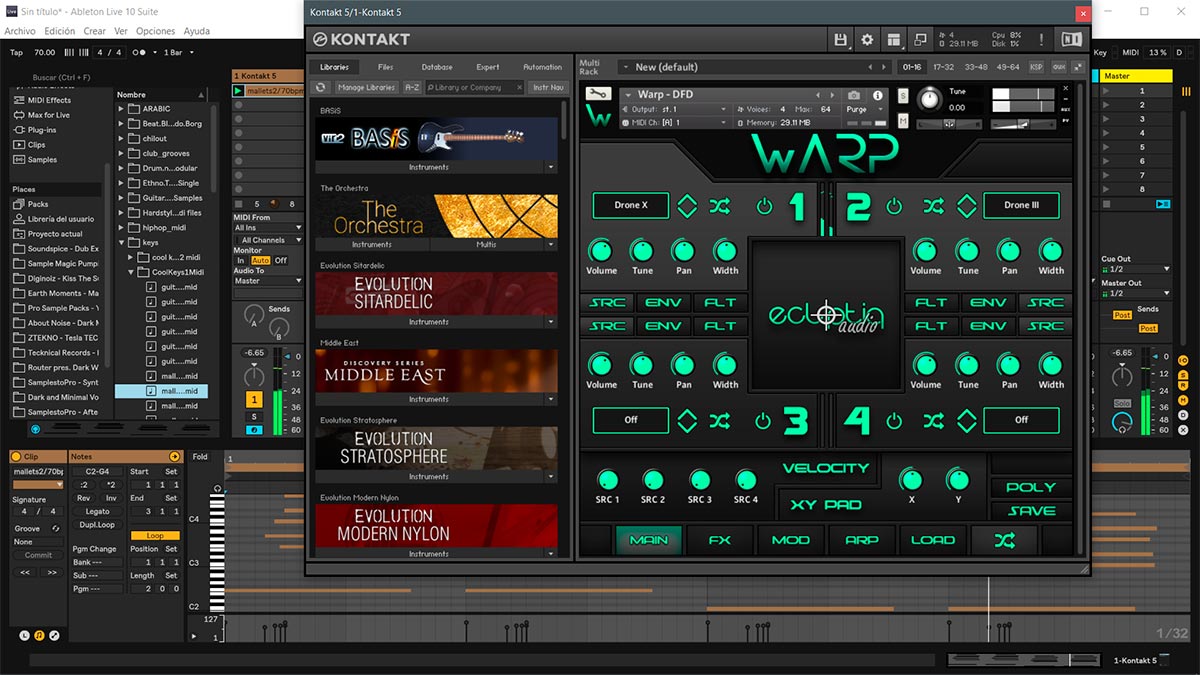Screen dimensions: 1200x675
Task: Open the Audio To Master dropdown
Action: [x=268, y=281]
